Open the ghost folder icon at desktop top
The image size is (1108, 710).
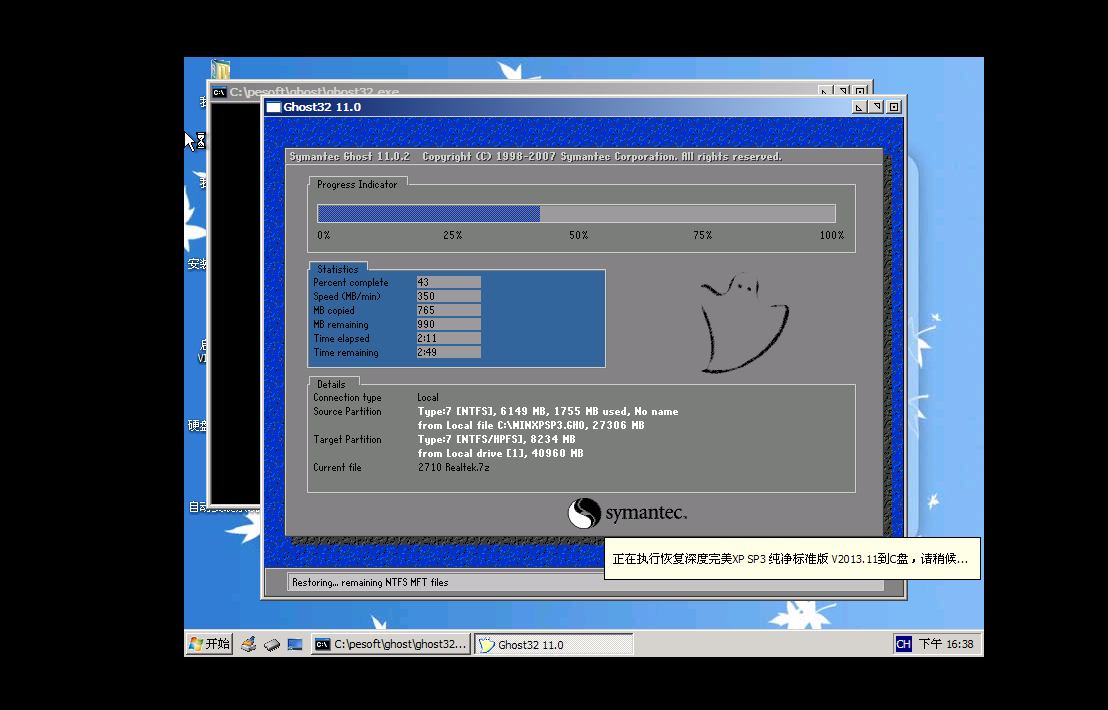coord(221,70)
